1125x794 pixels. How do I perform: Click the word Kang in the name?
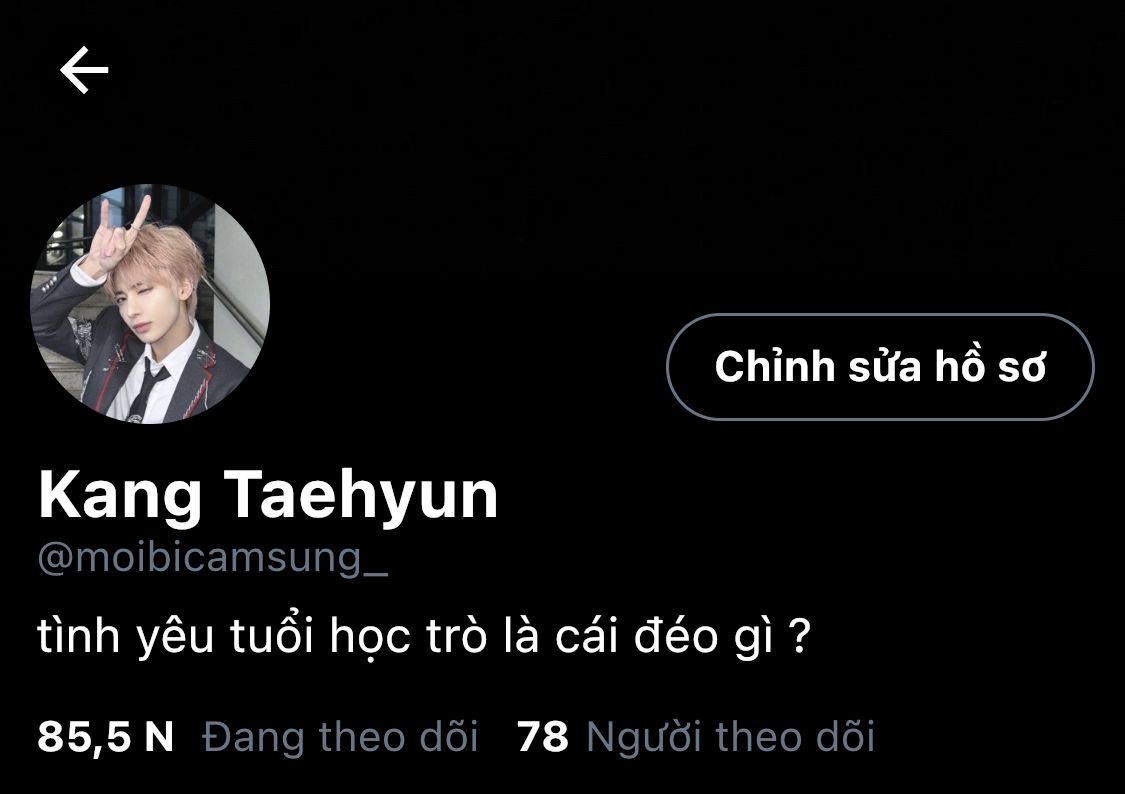pyautogui.click(x=120, y=495)
